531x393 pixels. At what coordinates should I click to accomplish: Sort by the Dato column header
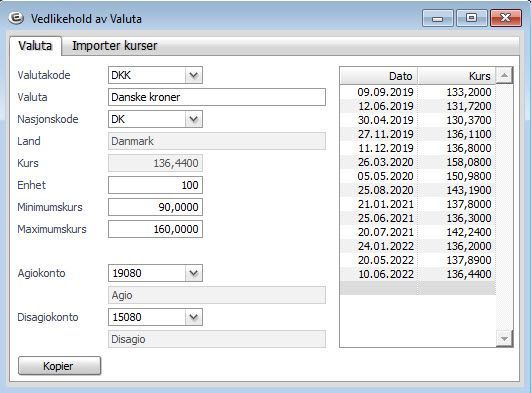tap(379, 76)
